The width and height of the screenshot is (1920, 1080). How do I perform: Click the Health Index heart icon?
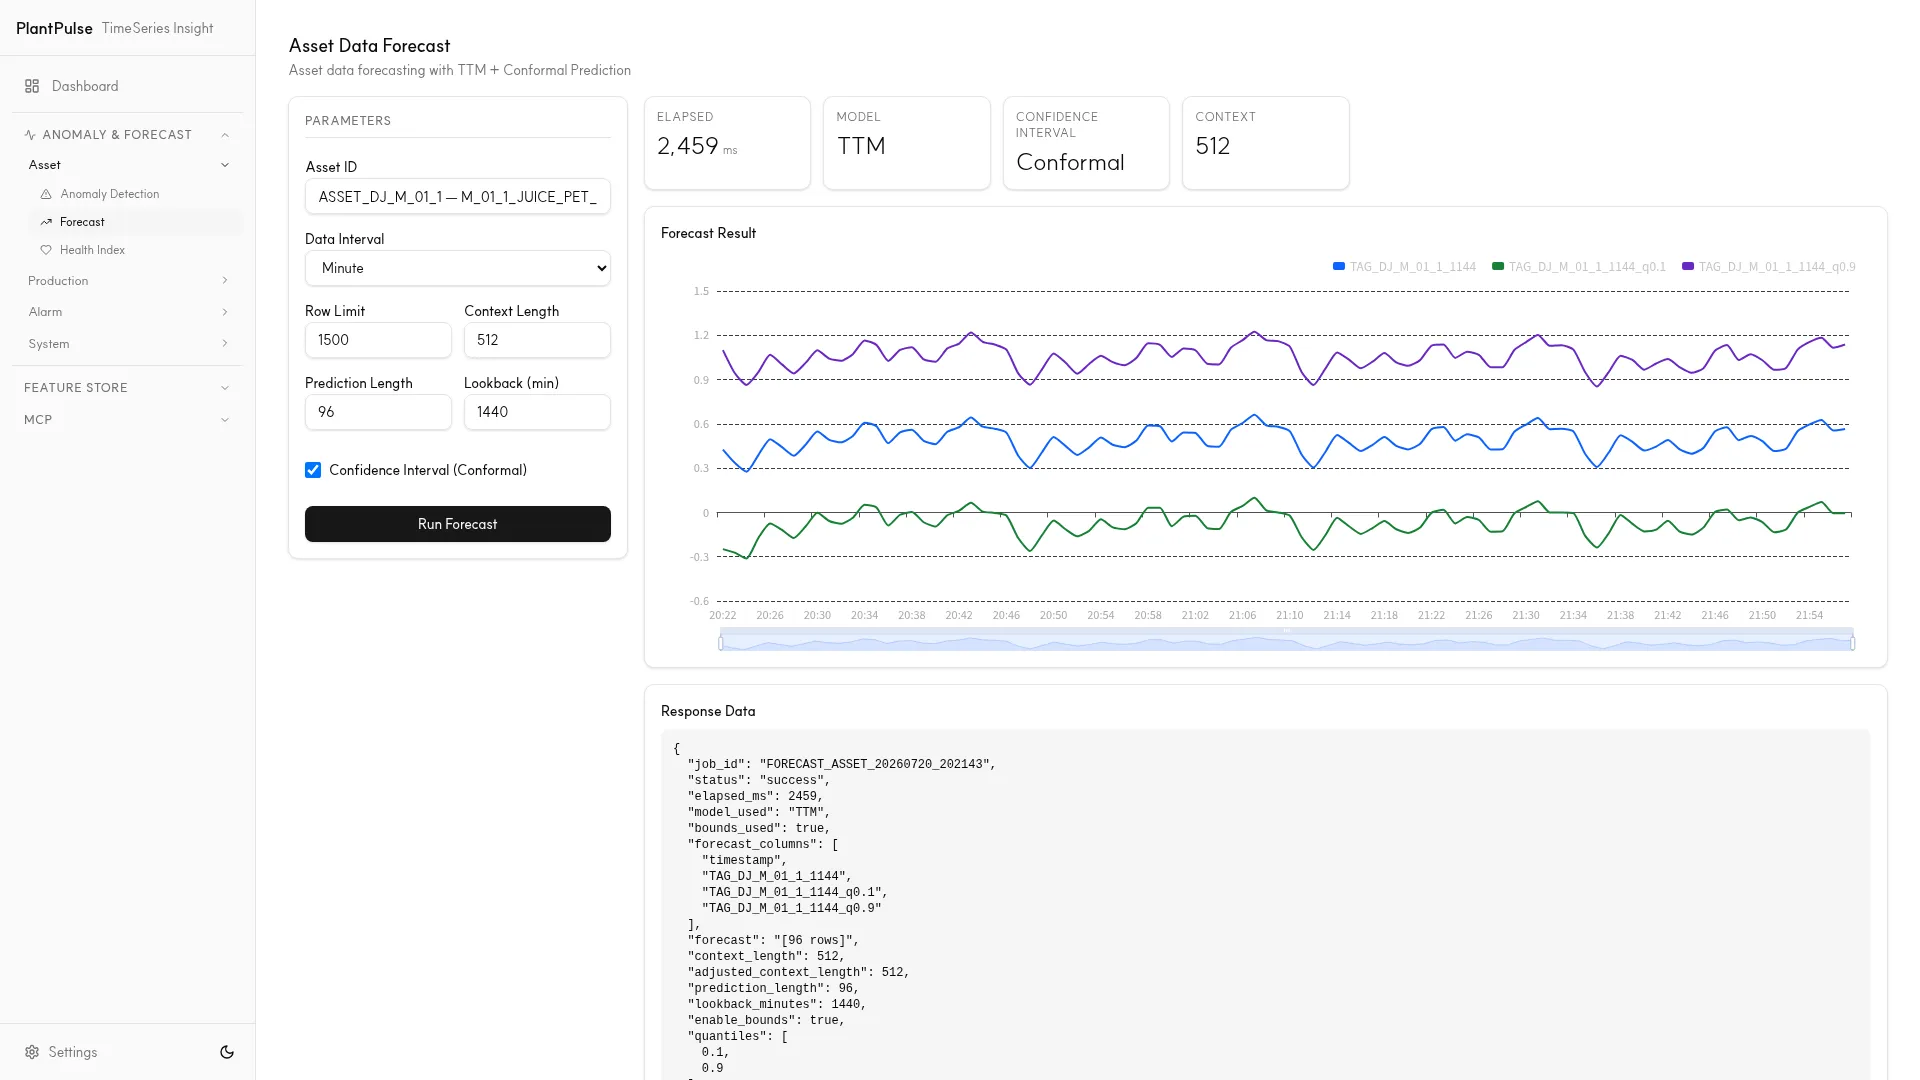click(x=46, y=250)
